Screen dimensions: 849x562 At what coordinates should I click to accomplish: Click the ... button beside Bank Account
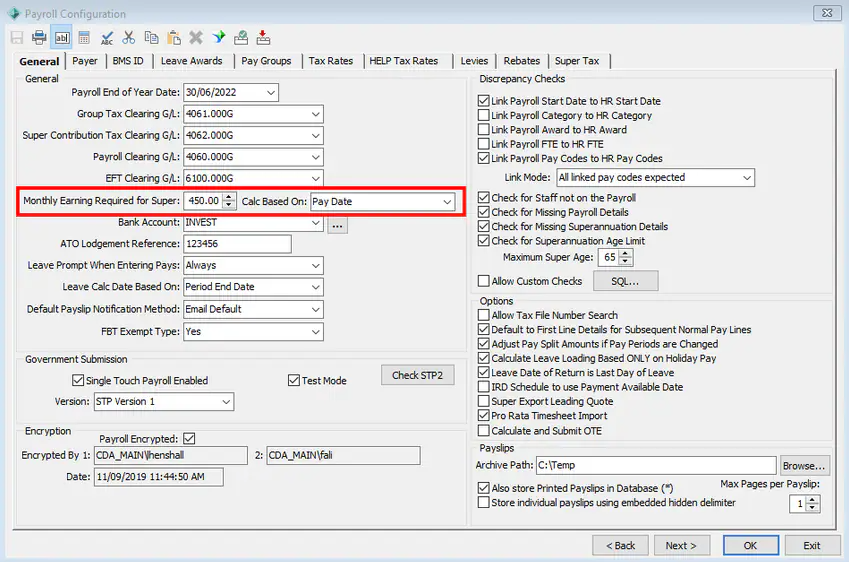tap(337, 226)
